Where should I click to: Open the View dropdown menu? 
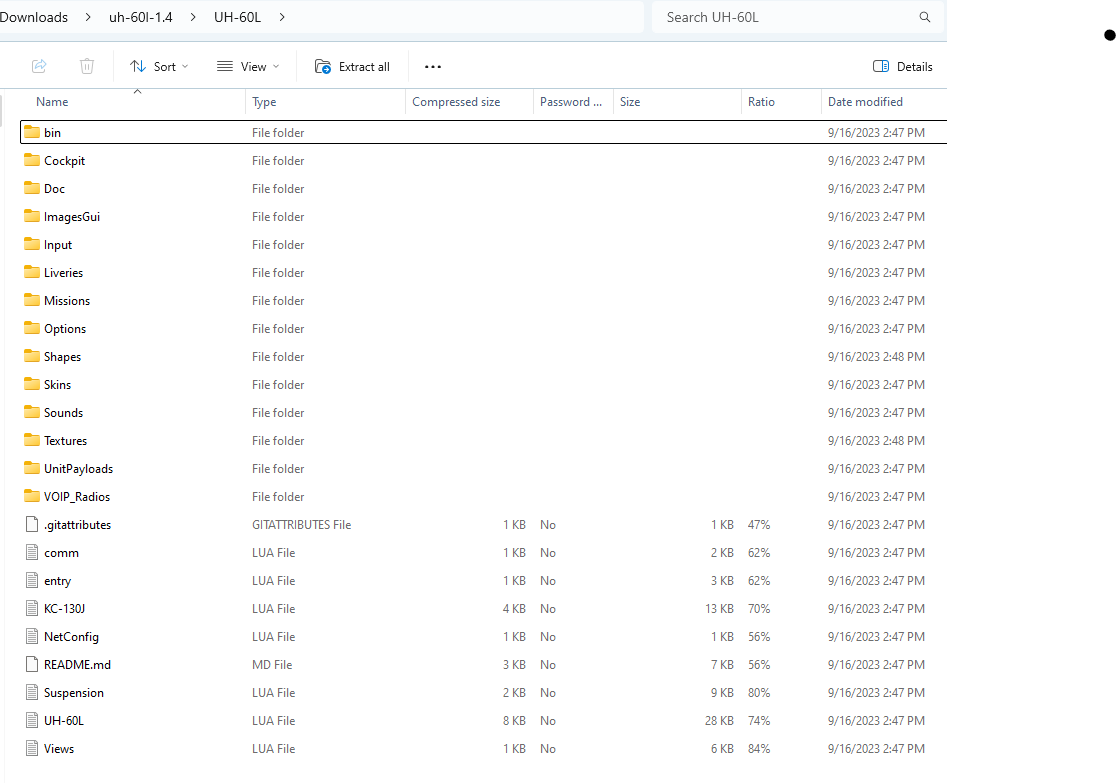click(248, 66)
